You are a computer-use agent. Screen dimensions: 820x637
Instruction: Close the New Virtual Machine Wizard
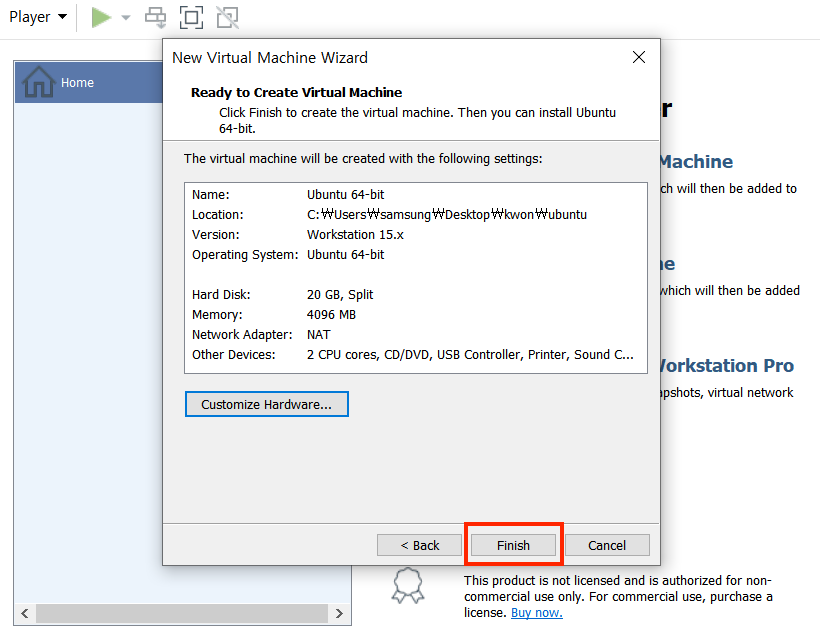[639, 57]
